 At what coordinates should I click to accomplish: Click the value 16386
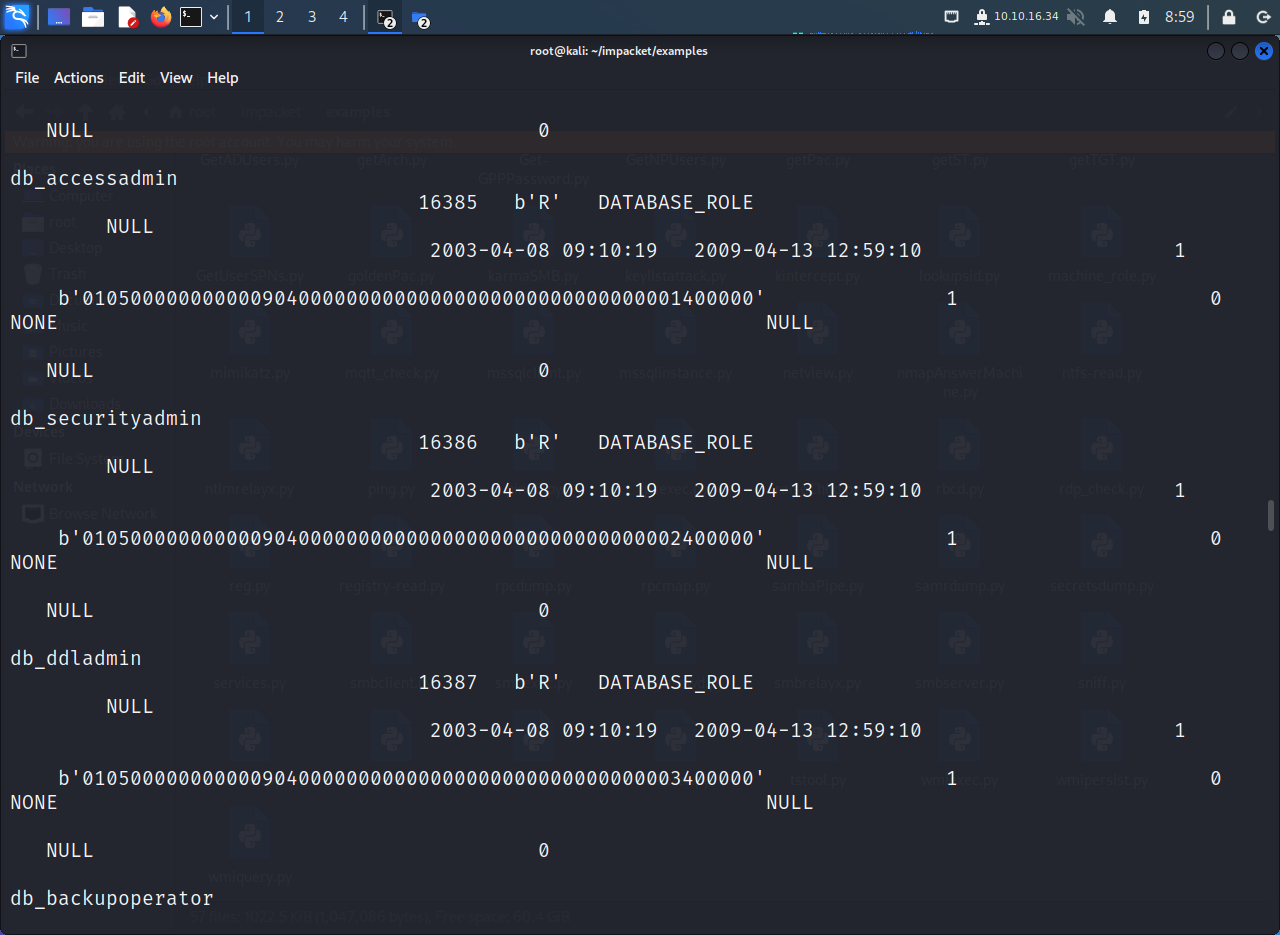[448, 443]
